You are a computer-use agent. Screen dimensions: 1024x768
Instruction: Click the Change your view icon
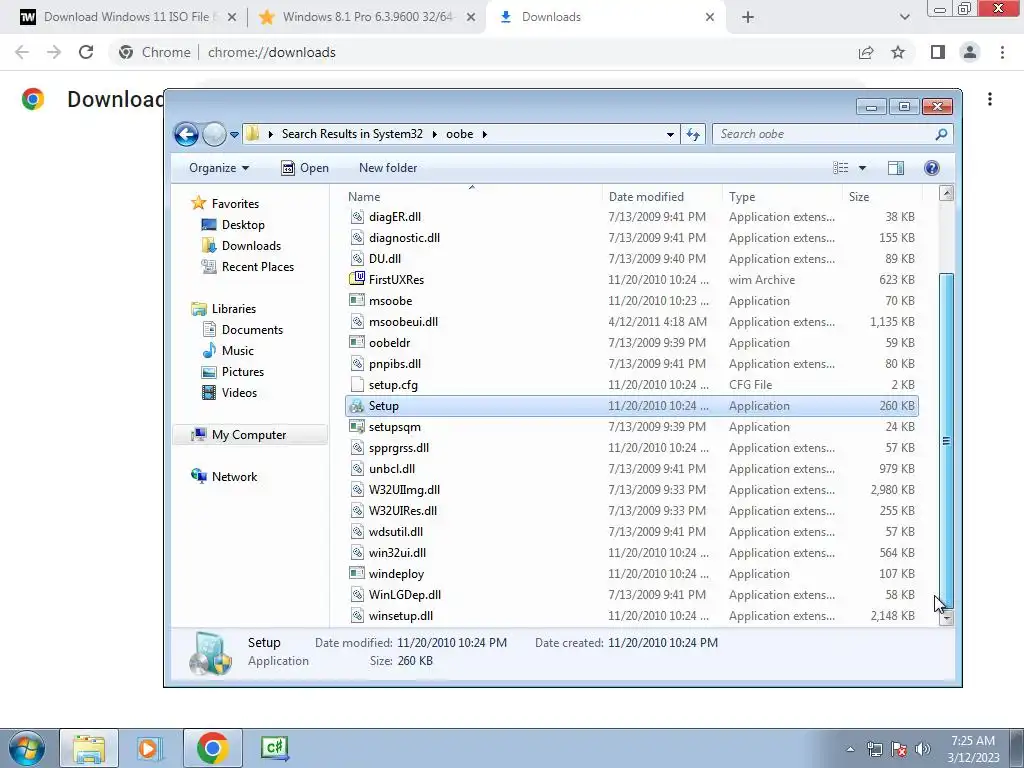tap(841, 168)
